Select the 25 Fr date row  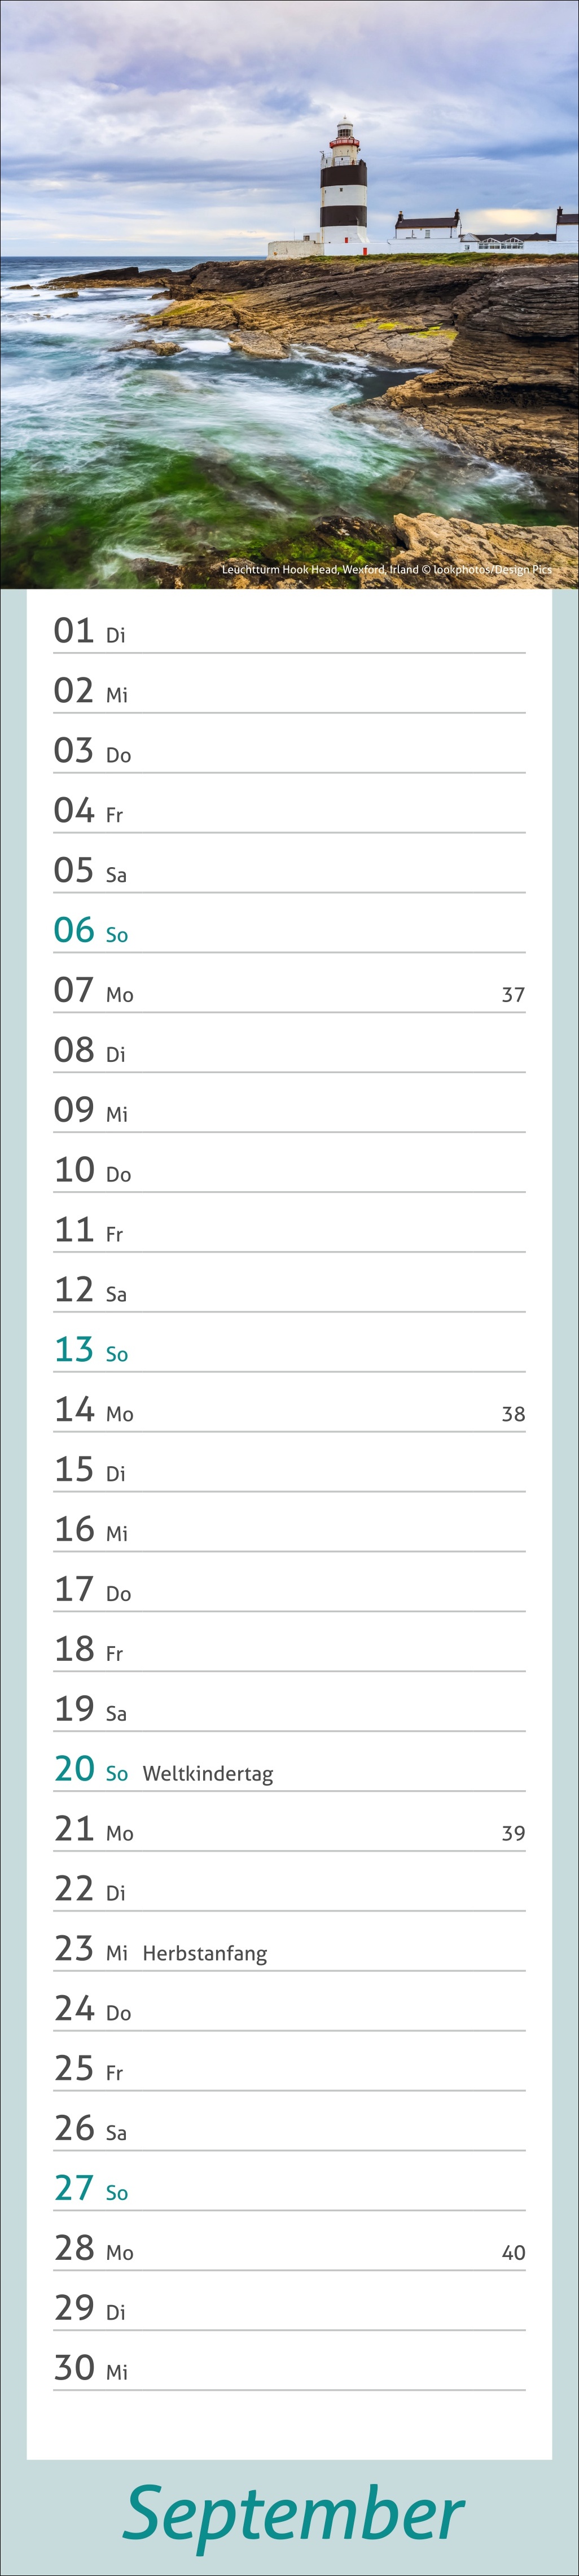click(289, 2069)
